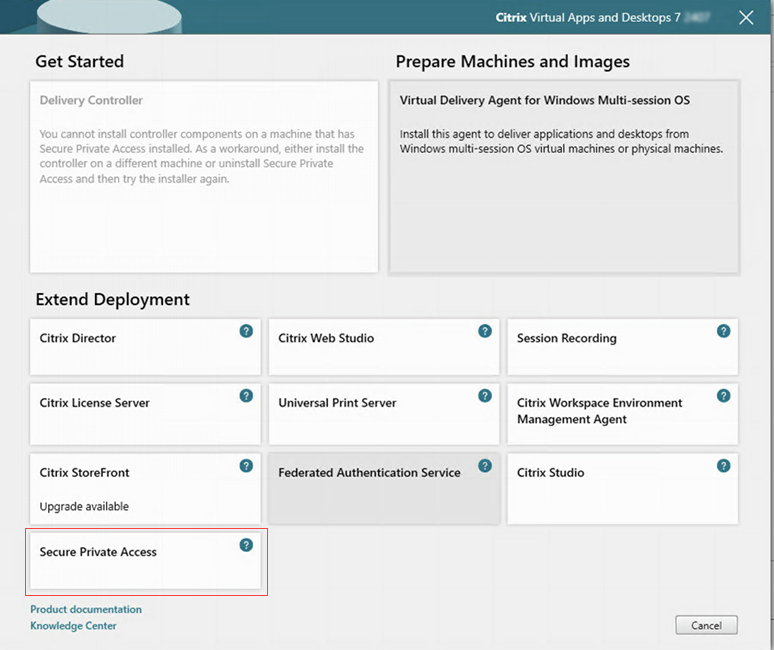Image resolution: width=774 pixels, height=650 pixels.
Task: Select Virtual Delivery Agent for Multi-session OS
Action: pos(564,177)
